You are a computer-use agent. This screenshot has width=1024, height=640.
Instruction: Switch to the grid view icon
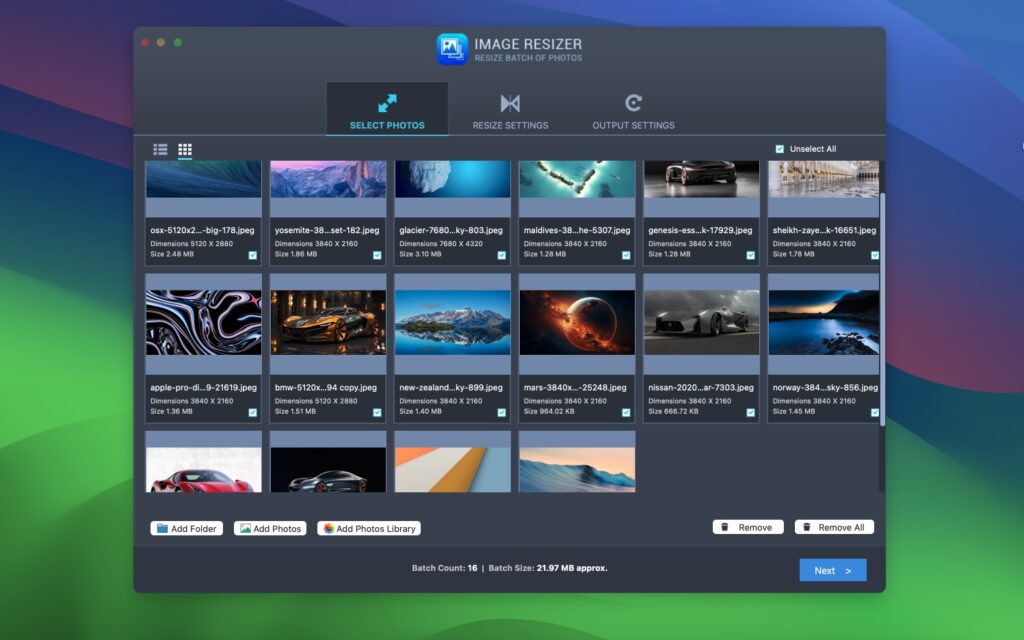pyautogui.click(x=184, y=149)
